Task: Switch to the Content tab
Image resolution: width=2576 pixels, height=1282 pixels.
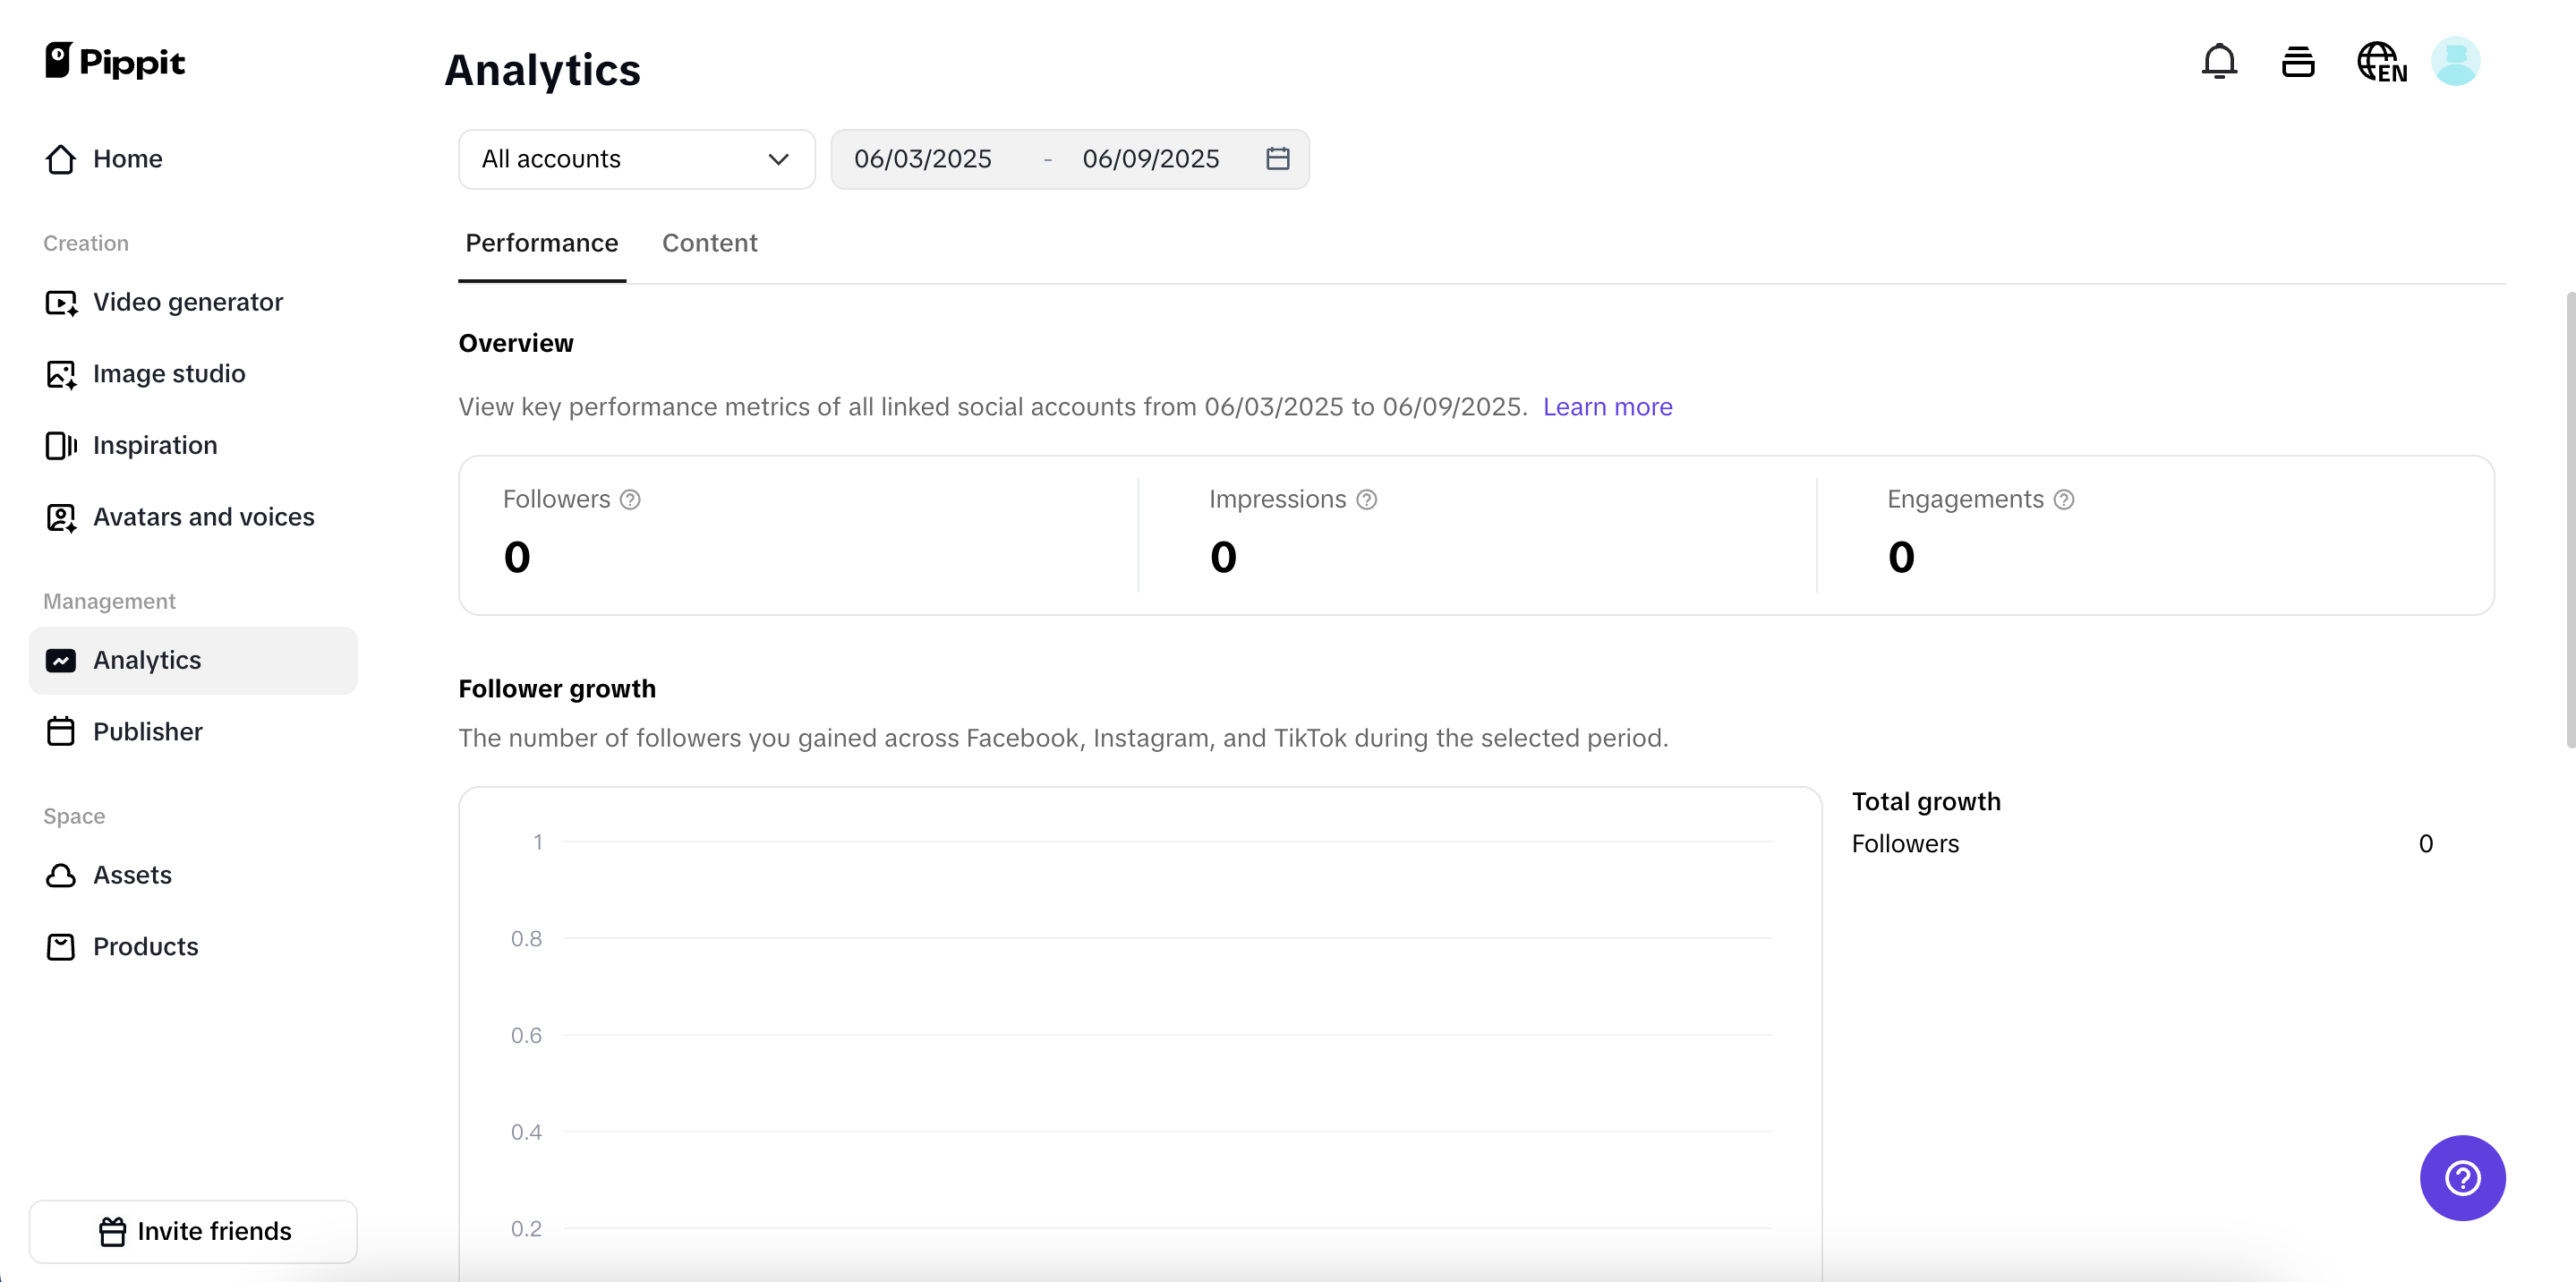Action: tap(709, 243)
